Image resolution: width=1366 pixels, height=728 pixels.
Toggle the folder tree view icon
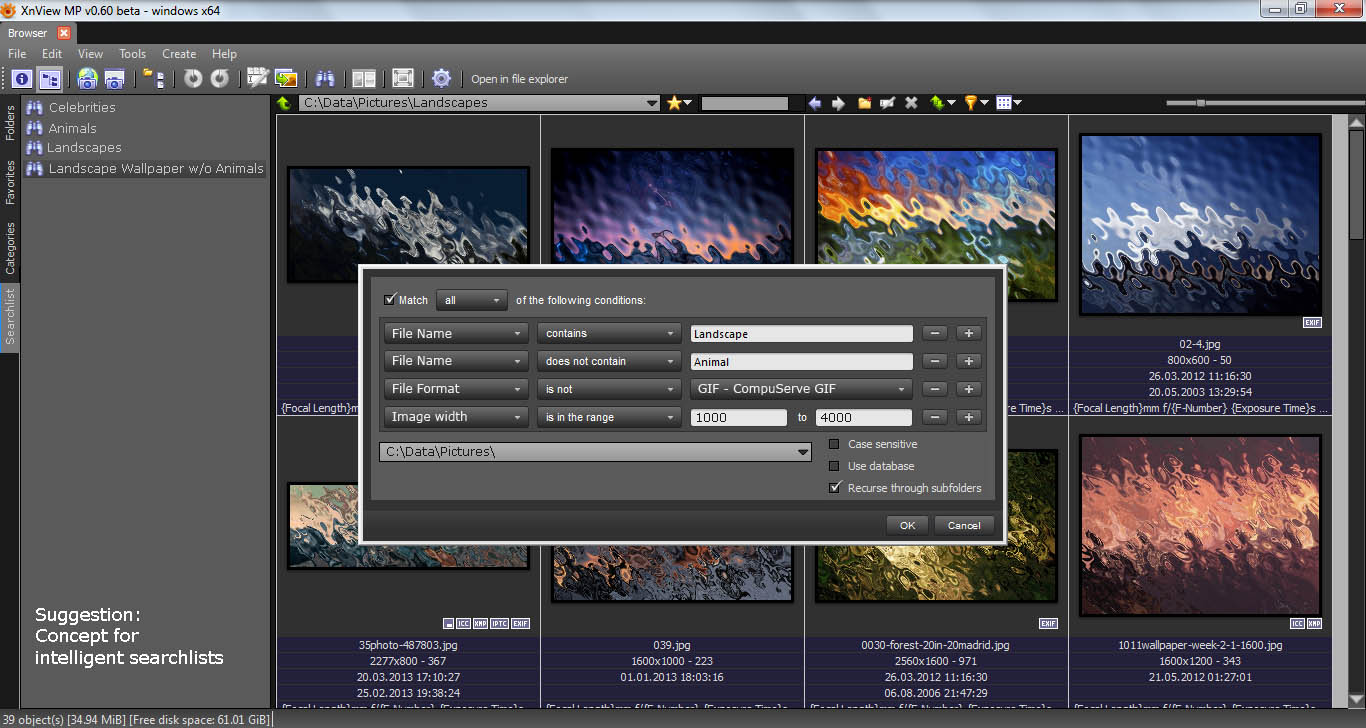[x=50, y=79]
